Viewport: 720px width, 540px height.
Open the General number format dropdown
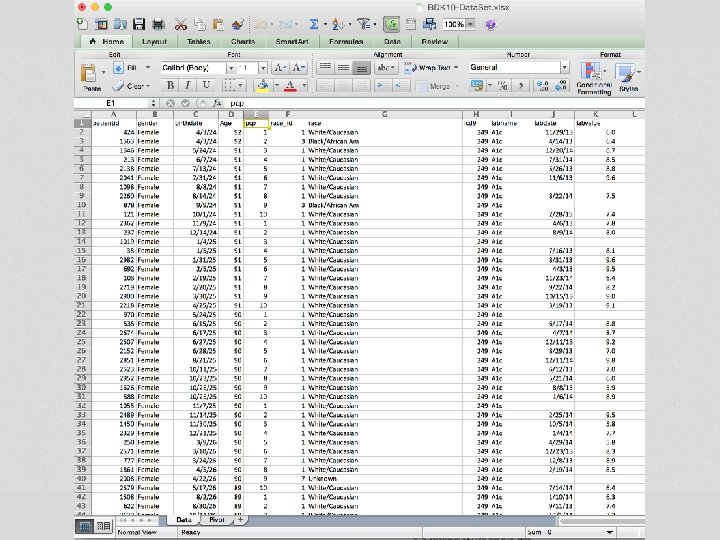point(564,68)
